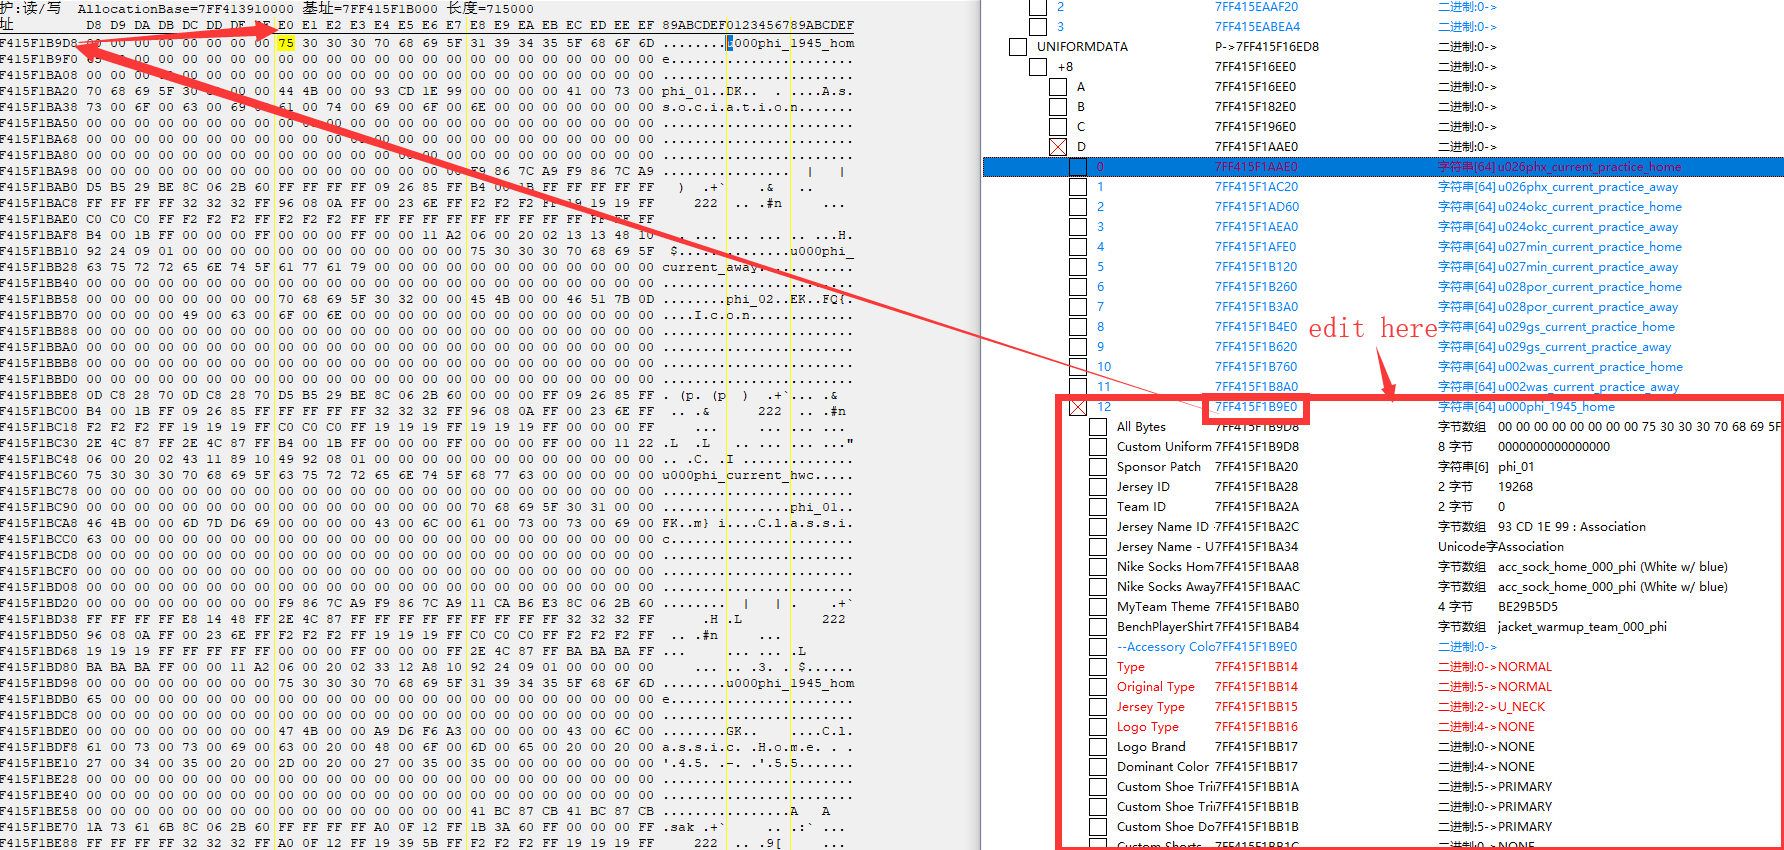The image size is (1784, 850).
Task: Select the pointer address P->7FF415F16ED8
Action: click(x=1267, y=47)
